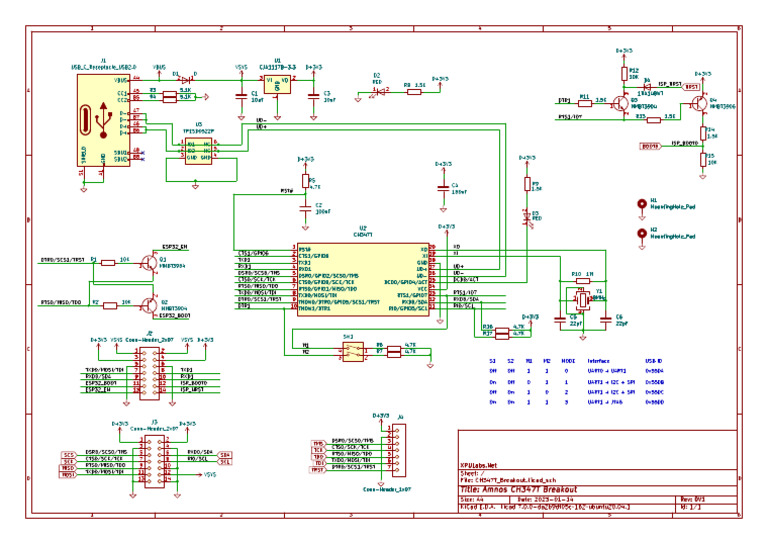The image size is (768, 543).
Task: Click the ESP32_BOOT net label at Q2
Action: point(175,316)
